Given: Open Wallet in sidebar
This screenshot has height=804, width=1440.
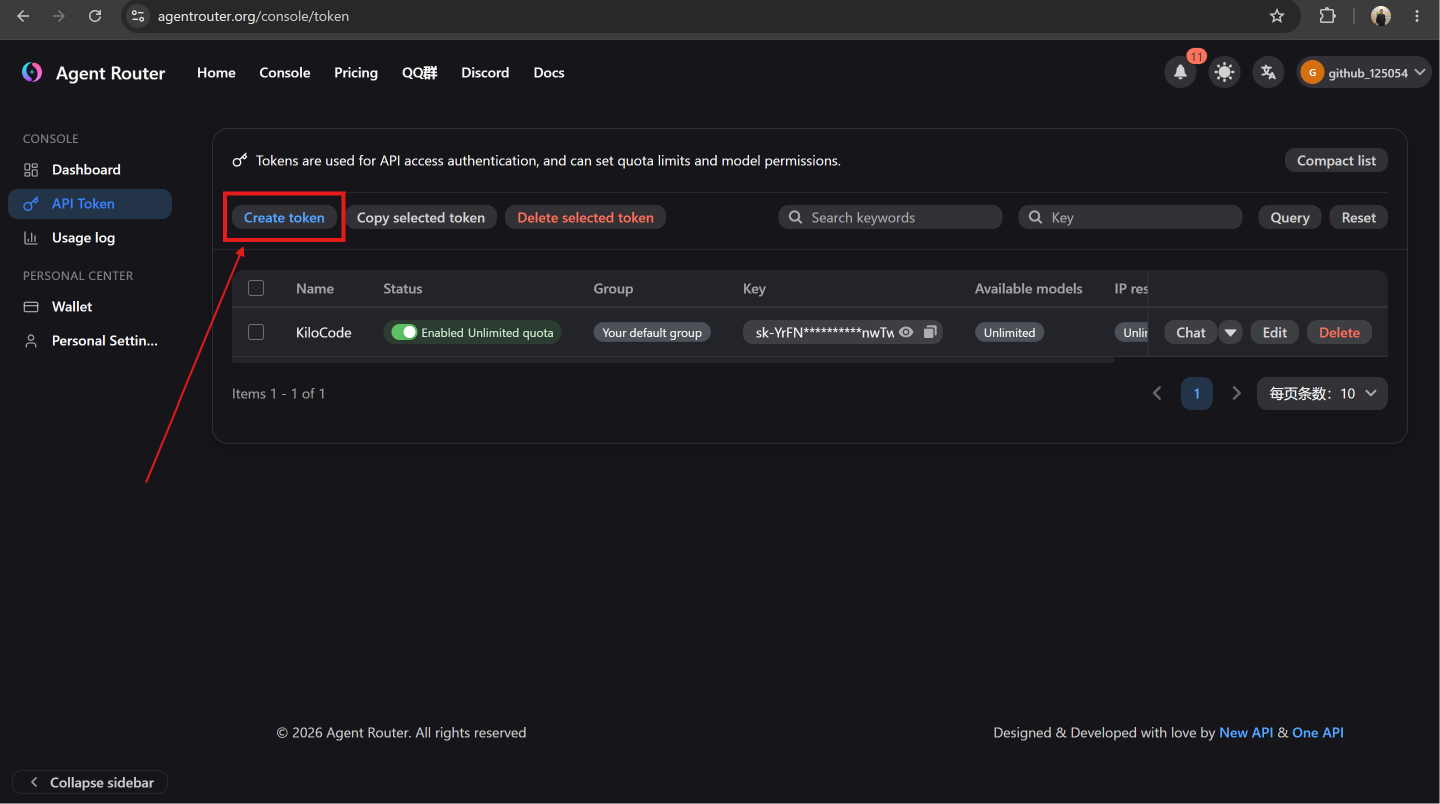Looking at the screenshot, I should point(90,306).
